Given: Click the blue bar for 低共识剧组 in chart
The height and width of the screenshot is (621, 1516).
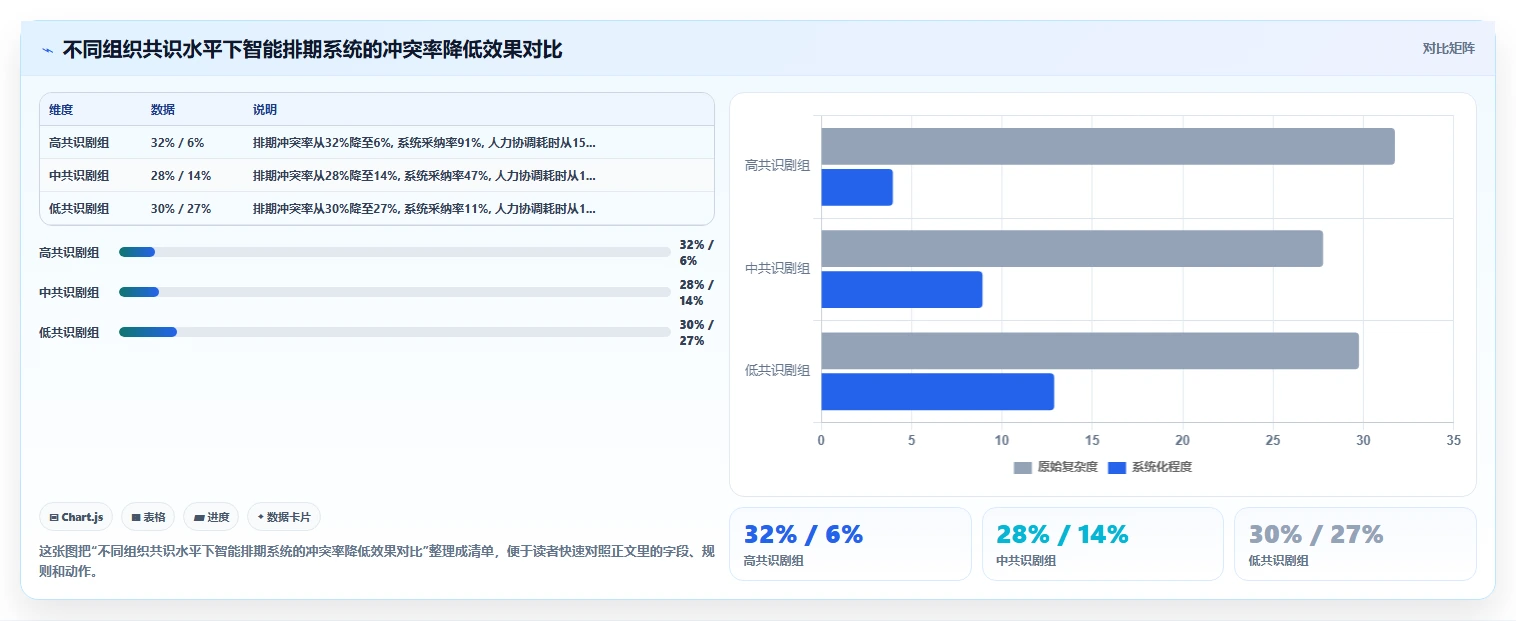Looking at the screenshot, I should (x=938, y=392).
